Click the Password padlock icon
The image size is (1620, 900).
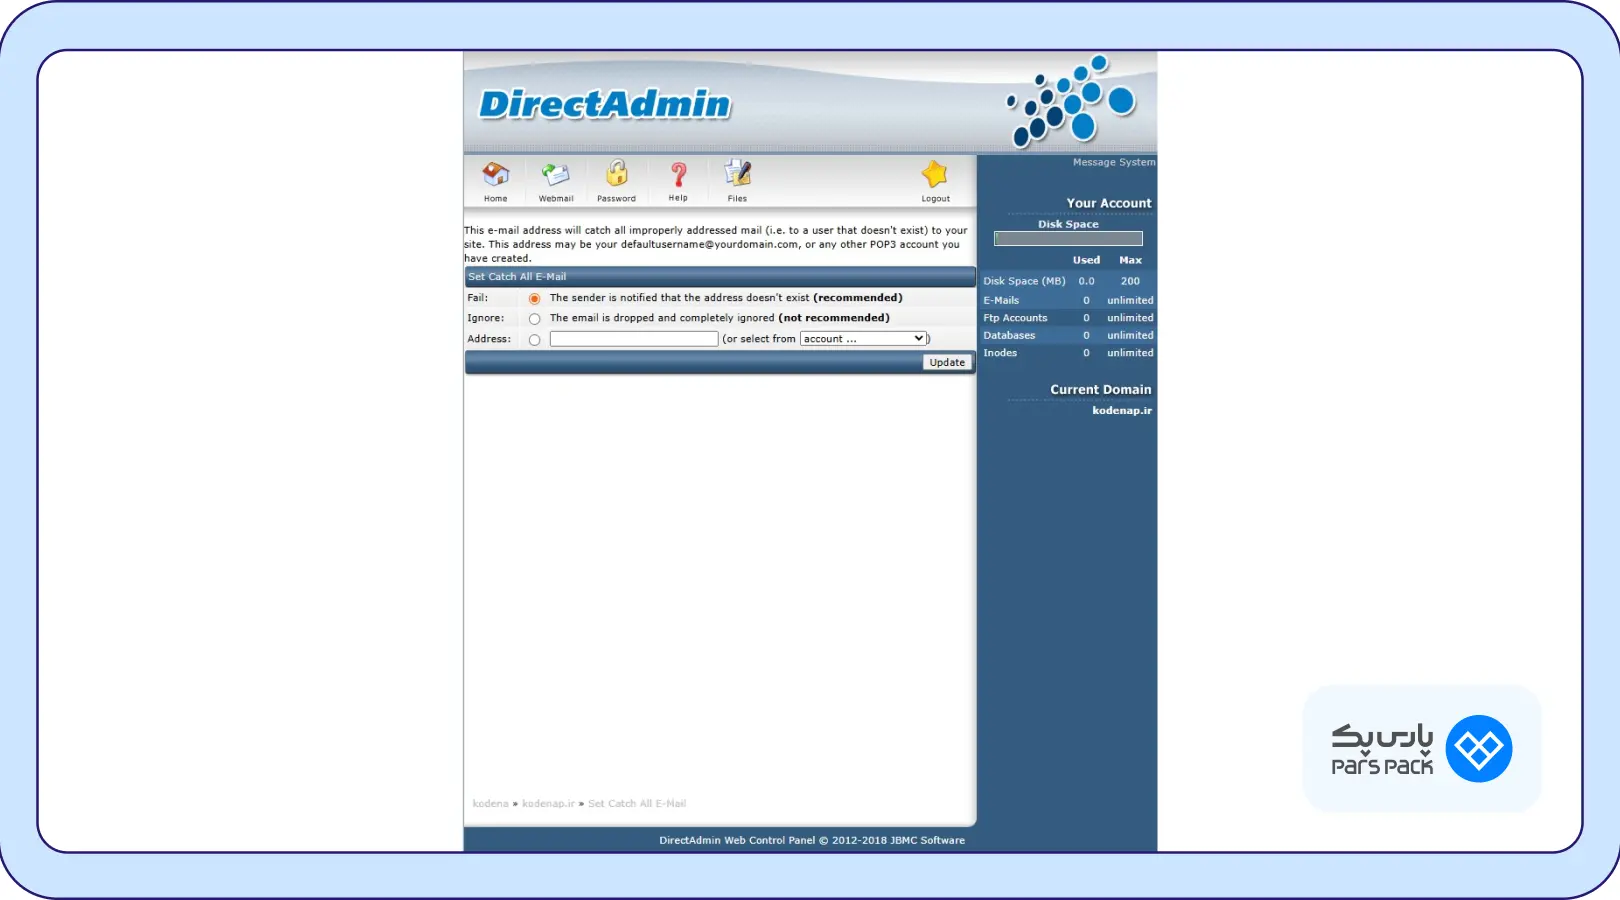[x=617, y=174]
